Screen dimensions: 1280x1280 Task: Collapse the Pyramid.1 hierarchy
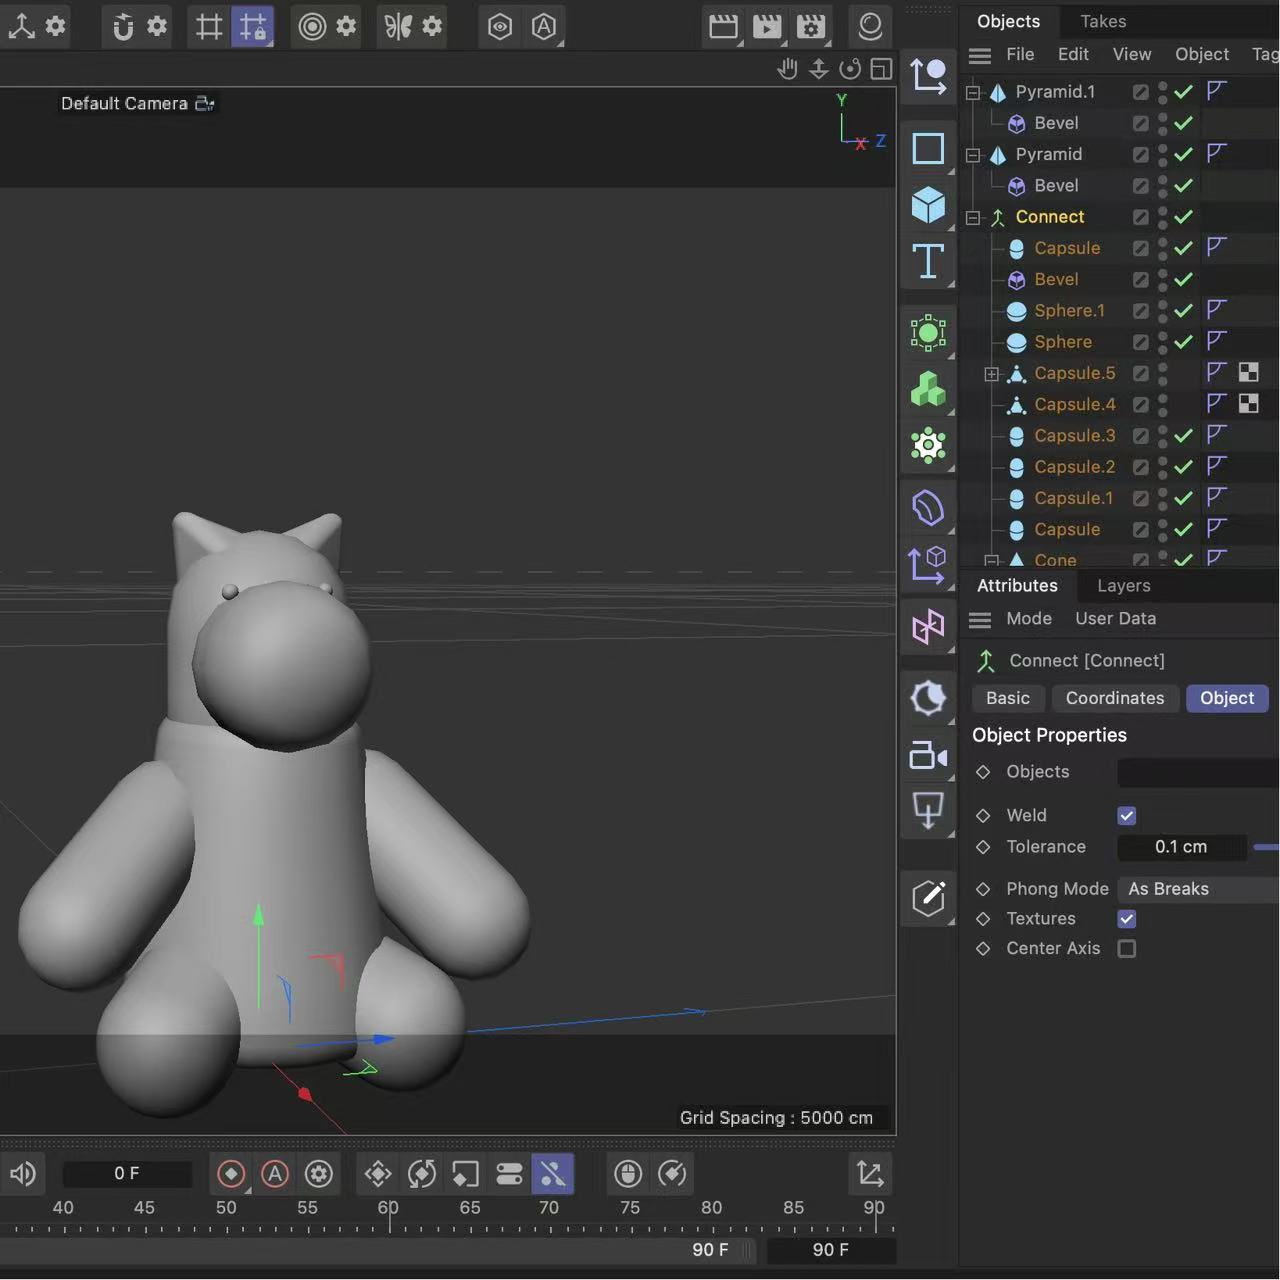coord(973,91)
